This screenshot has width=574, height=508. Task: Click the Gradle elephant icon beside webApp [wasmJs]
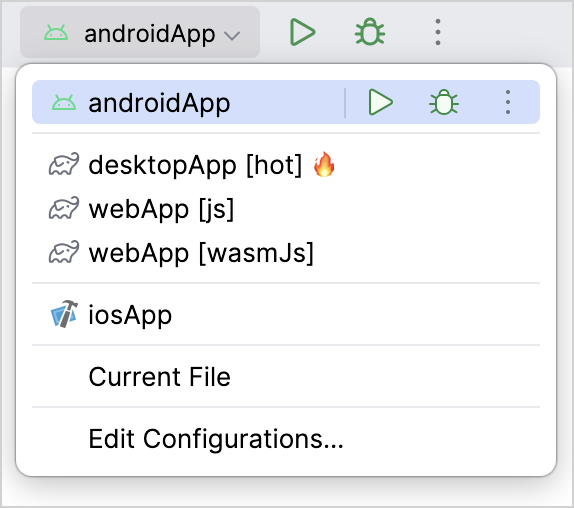pos(64,252)
